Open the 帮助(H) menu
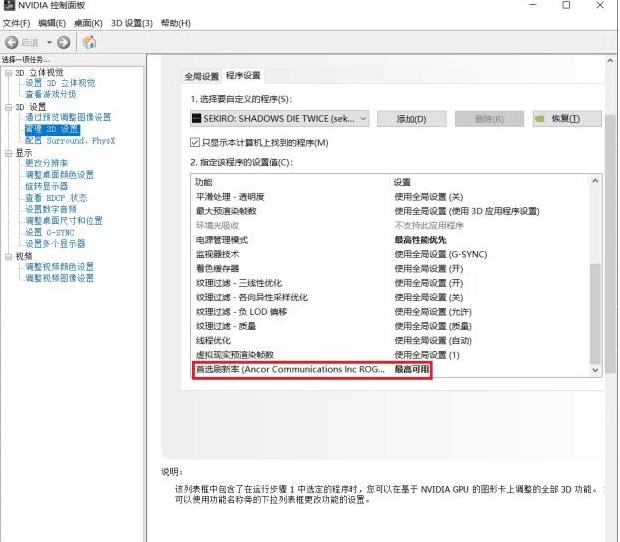The height and width of the screenshot is (542, 620). [176, 23]
